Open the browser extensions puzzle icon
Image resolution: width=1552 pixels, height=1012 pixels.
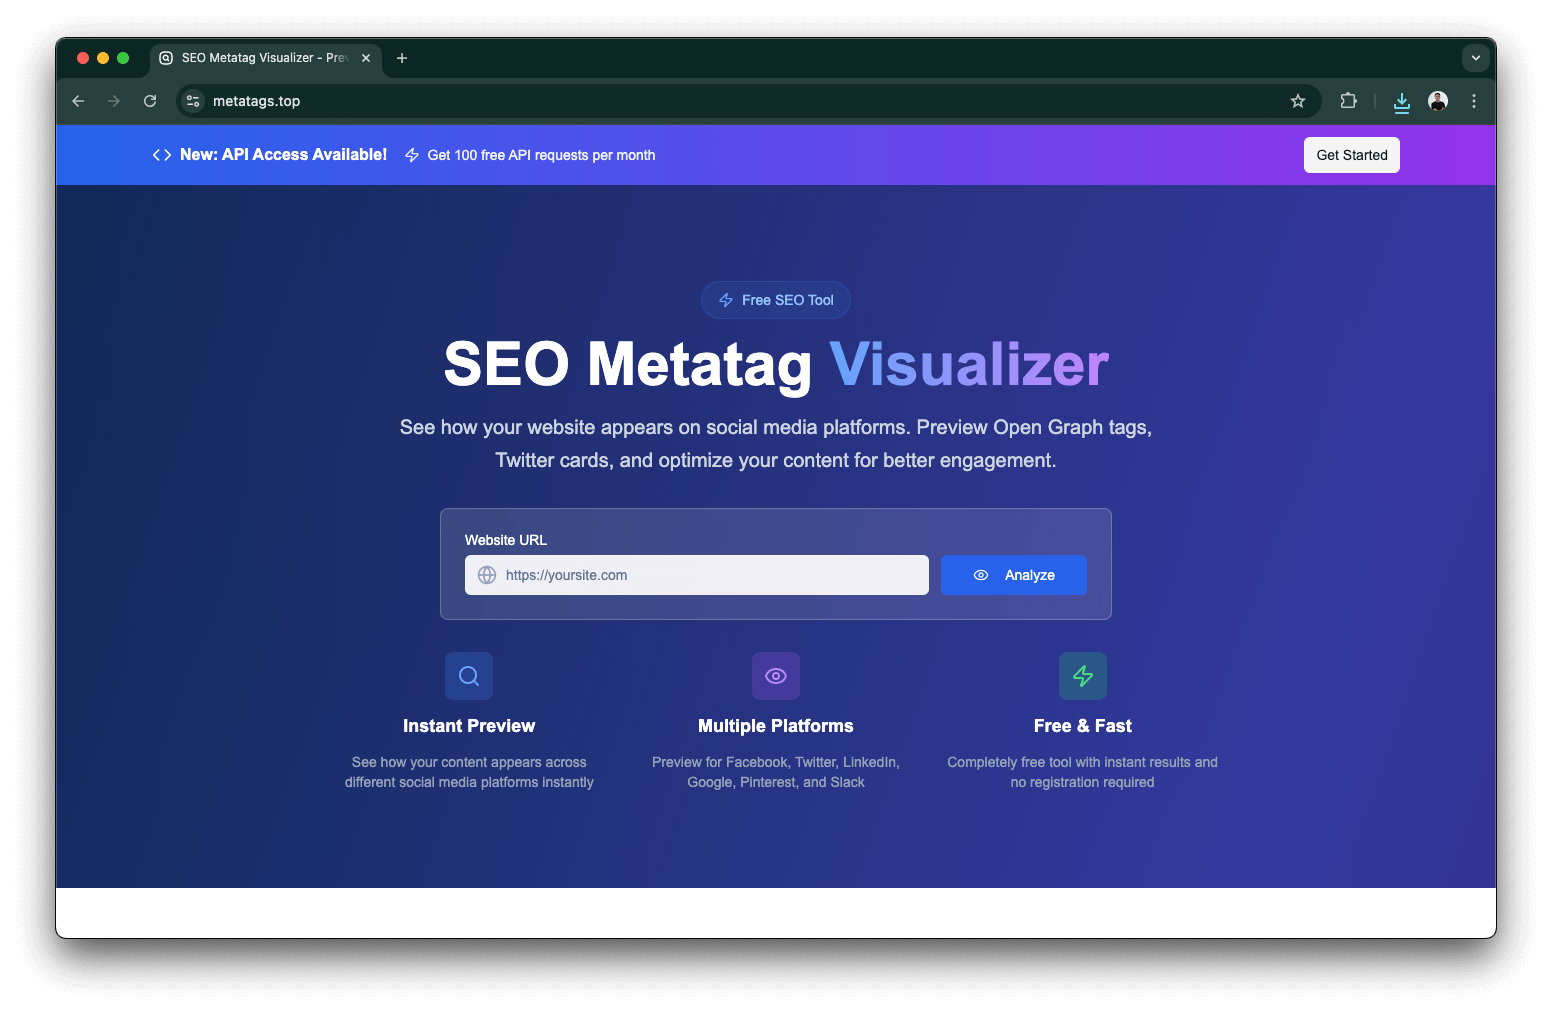[x=1348, y=101]
